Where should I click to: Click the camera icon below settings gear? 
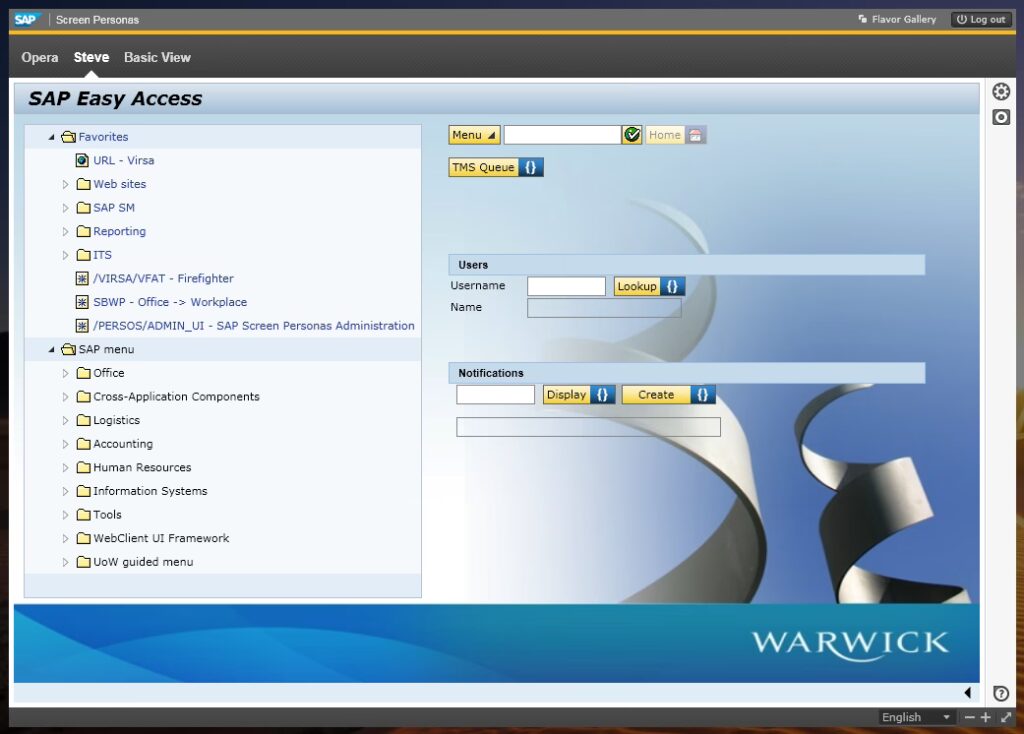pyautogui.click(x=1001, y=117)
